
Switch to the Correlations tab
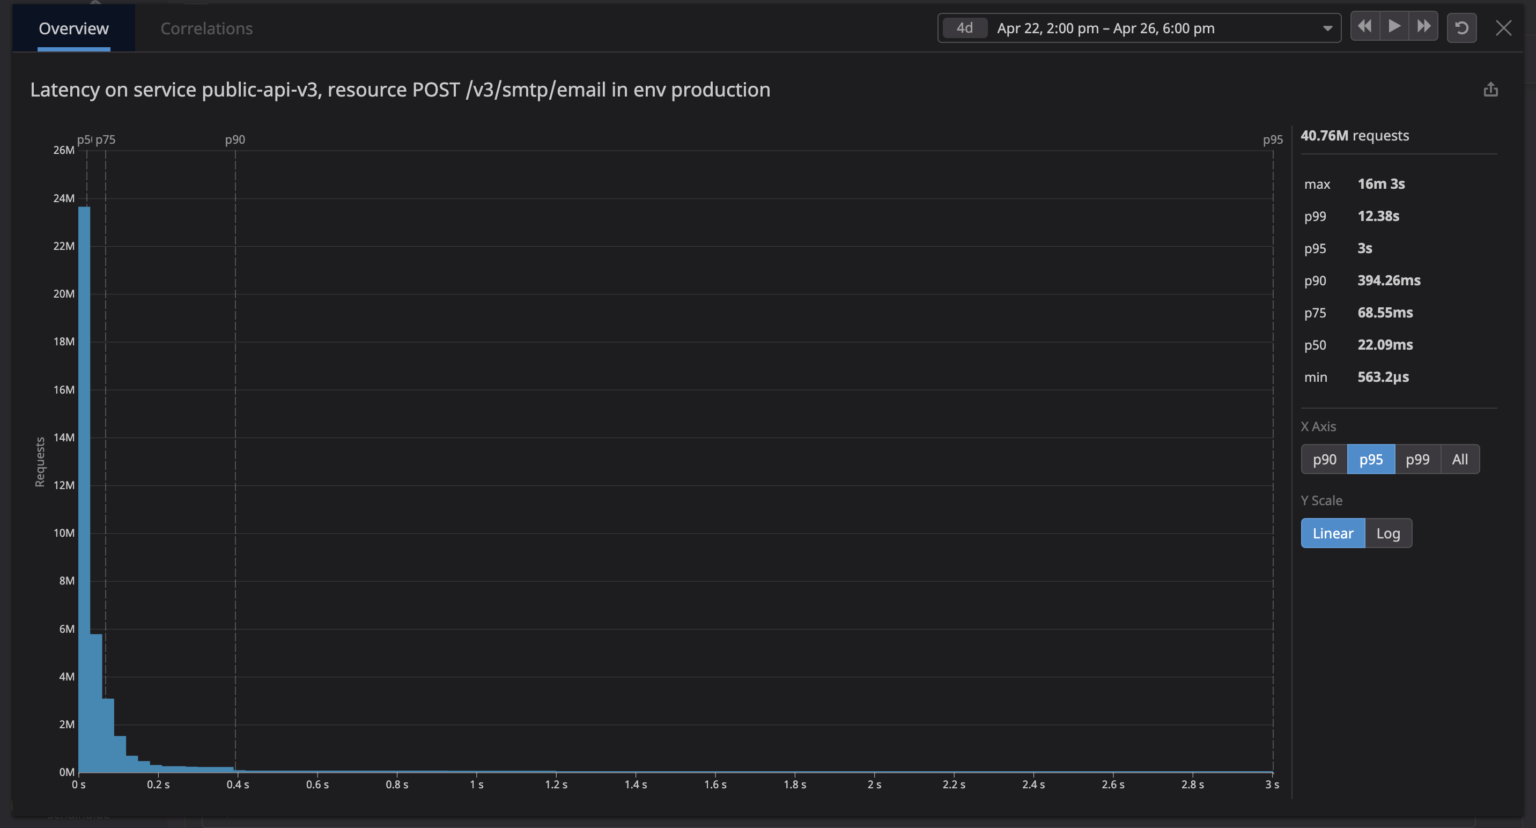pos(207,28)
